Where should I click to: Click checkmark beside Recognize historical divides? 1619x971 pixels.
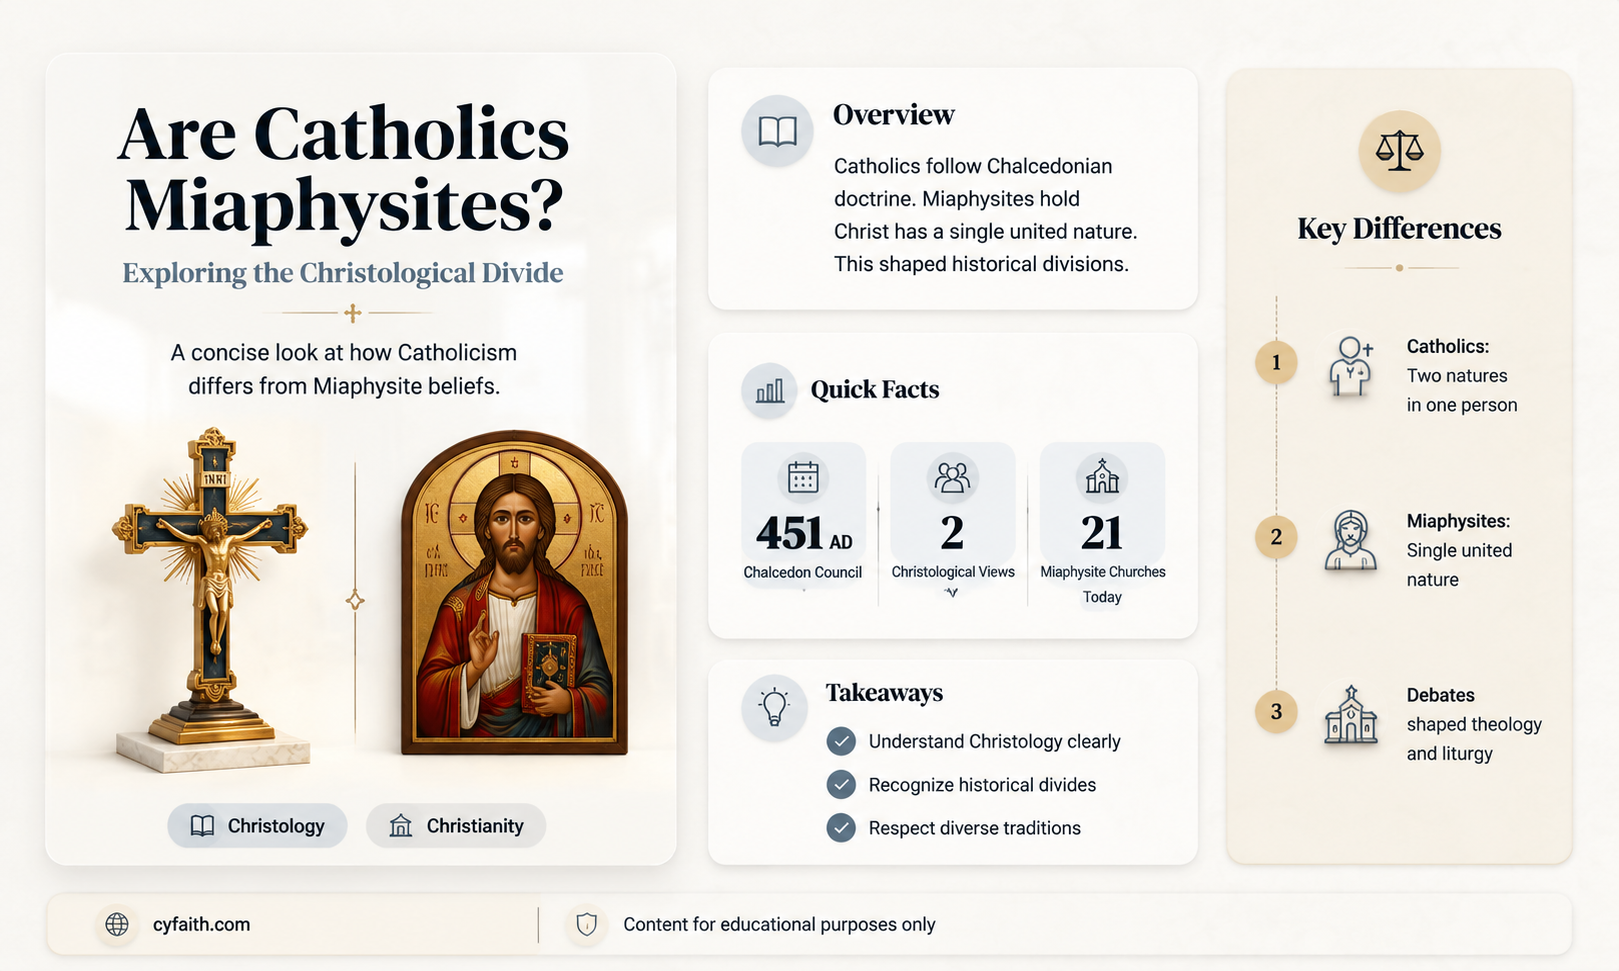coord(841,785)
